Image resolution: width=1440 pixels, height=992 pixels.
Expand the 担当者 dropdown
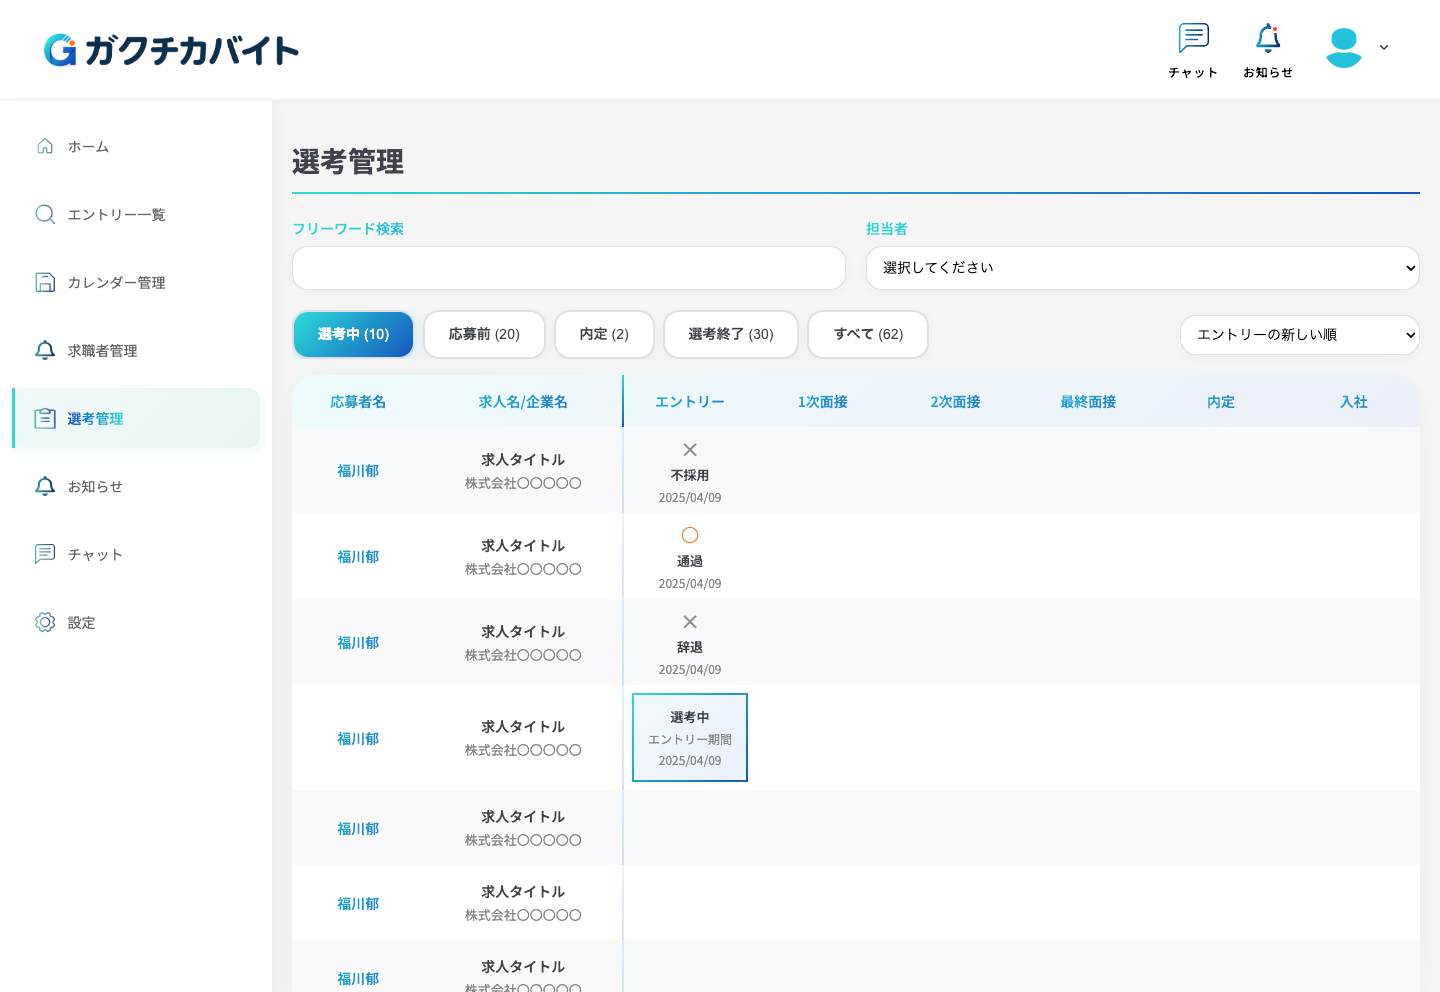pos(1142,268)
